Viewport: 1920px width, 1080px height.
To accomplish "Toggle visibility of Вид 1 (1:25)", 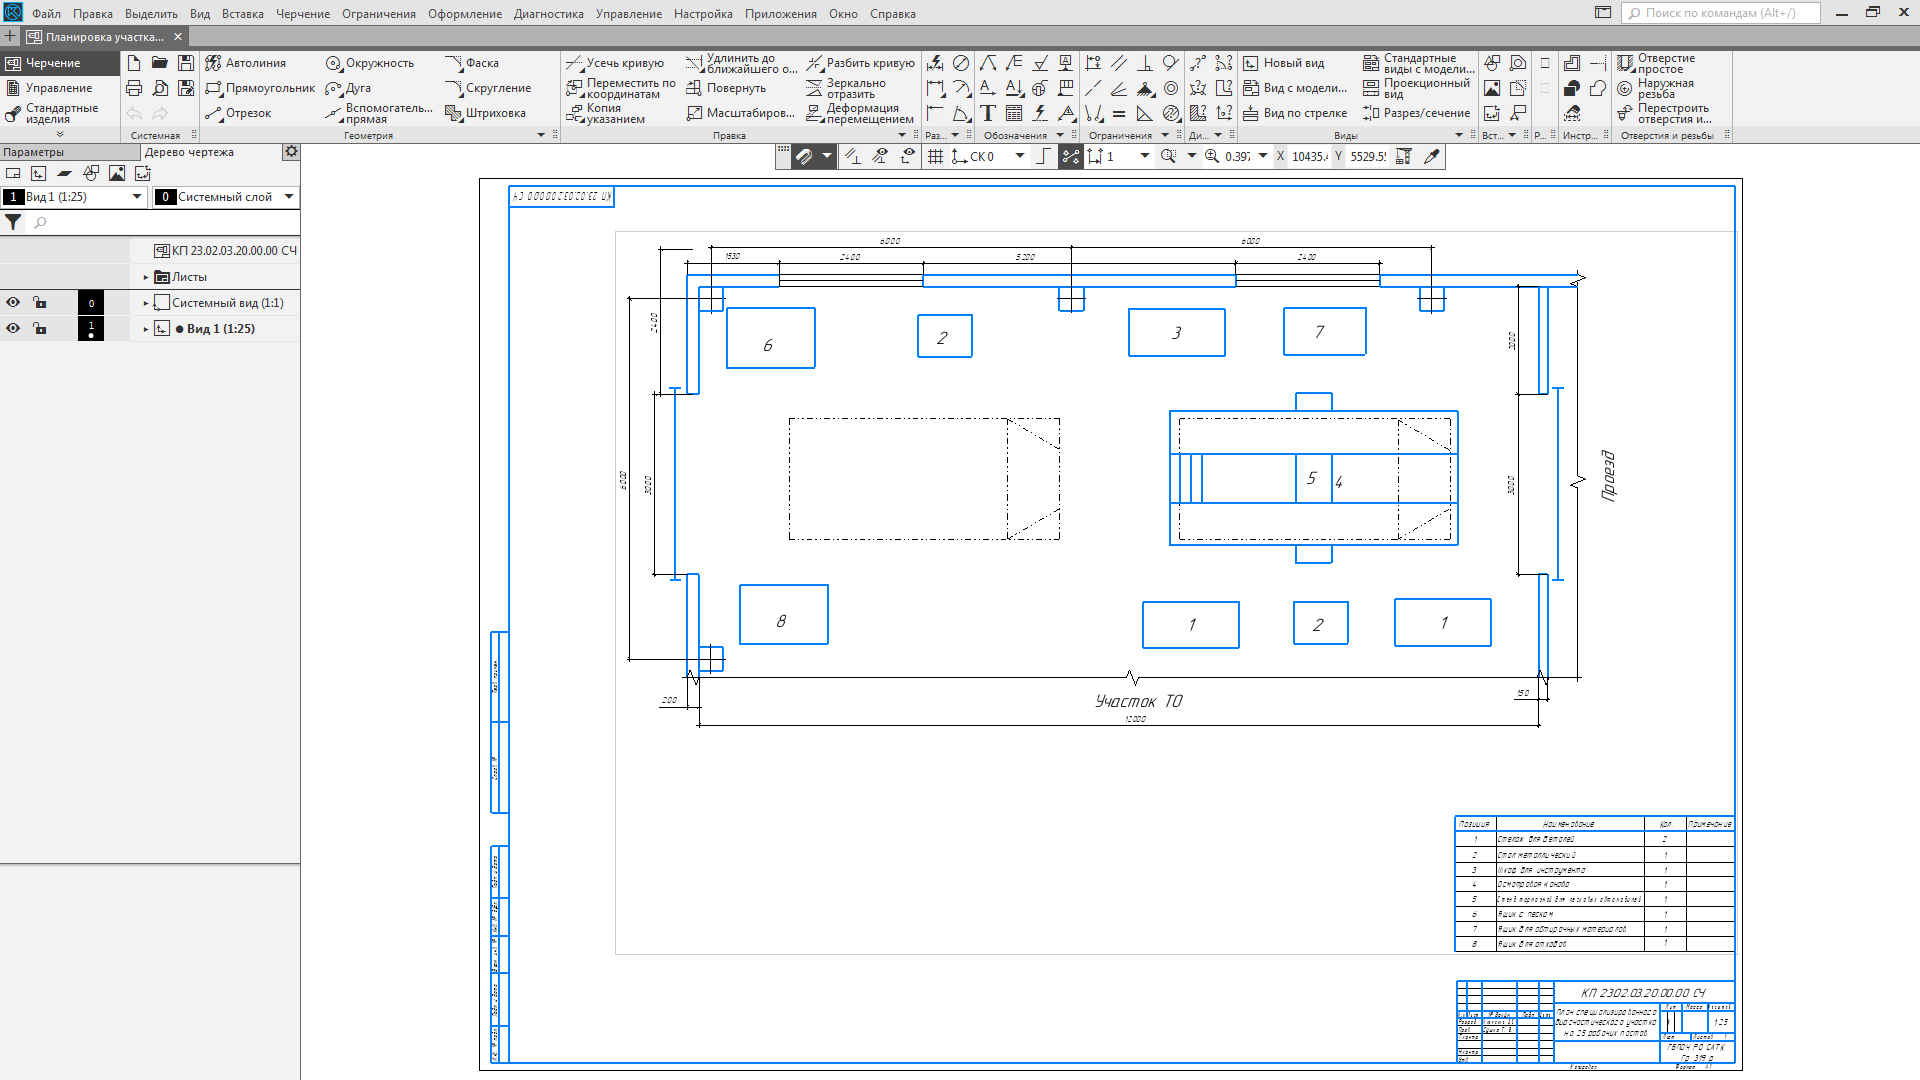I will pos(13,329).
